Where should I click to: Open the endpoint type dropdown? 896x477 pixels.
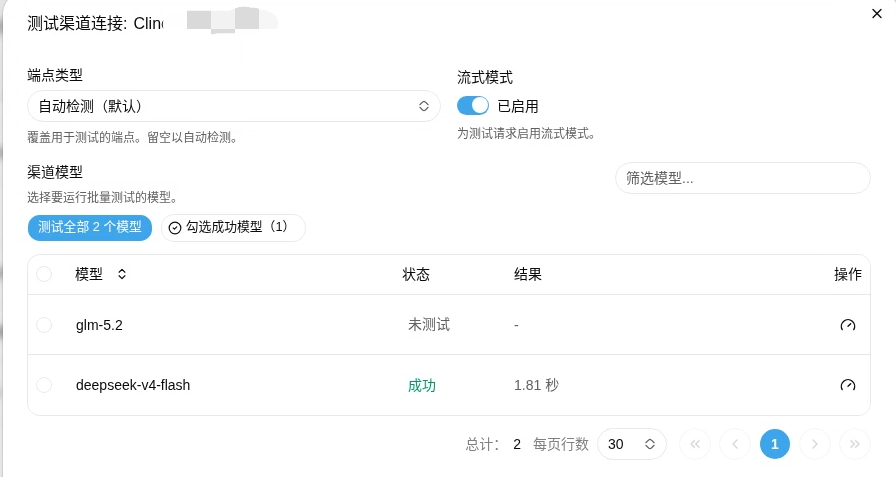234,106
